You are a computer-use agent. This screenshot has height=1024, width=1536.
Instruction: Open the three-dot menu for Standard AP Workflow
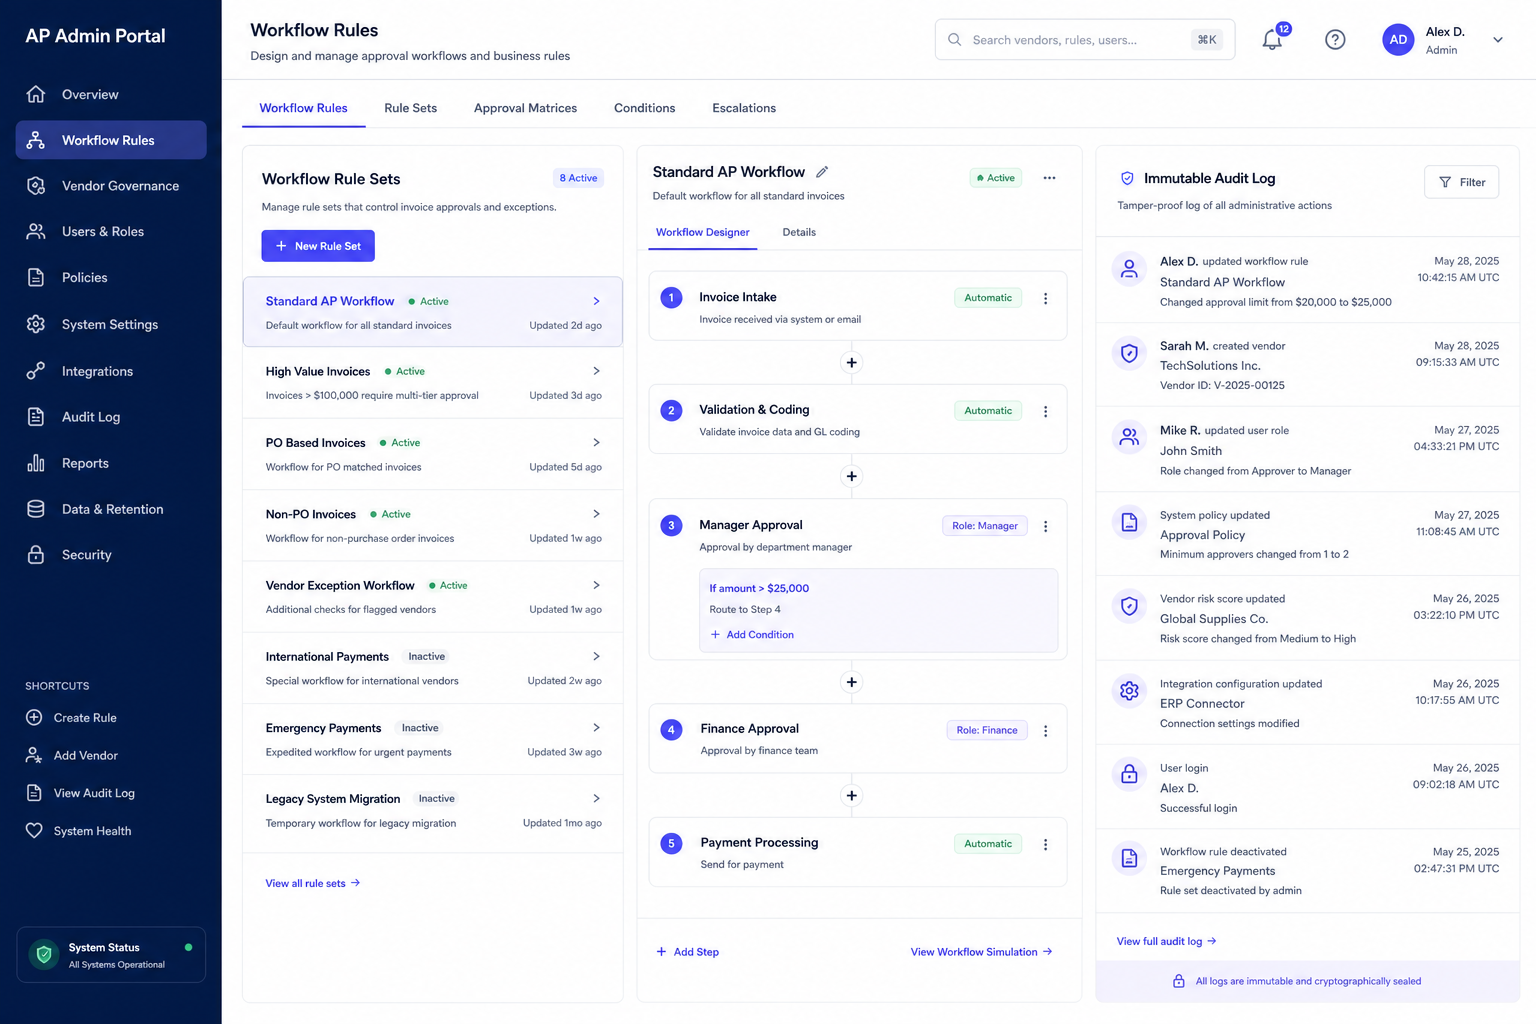[x=1049, y=178]
